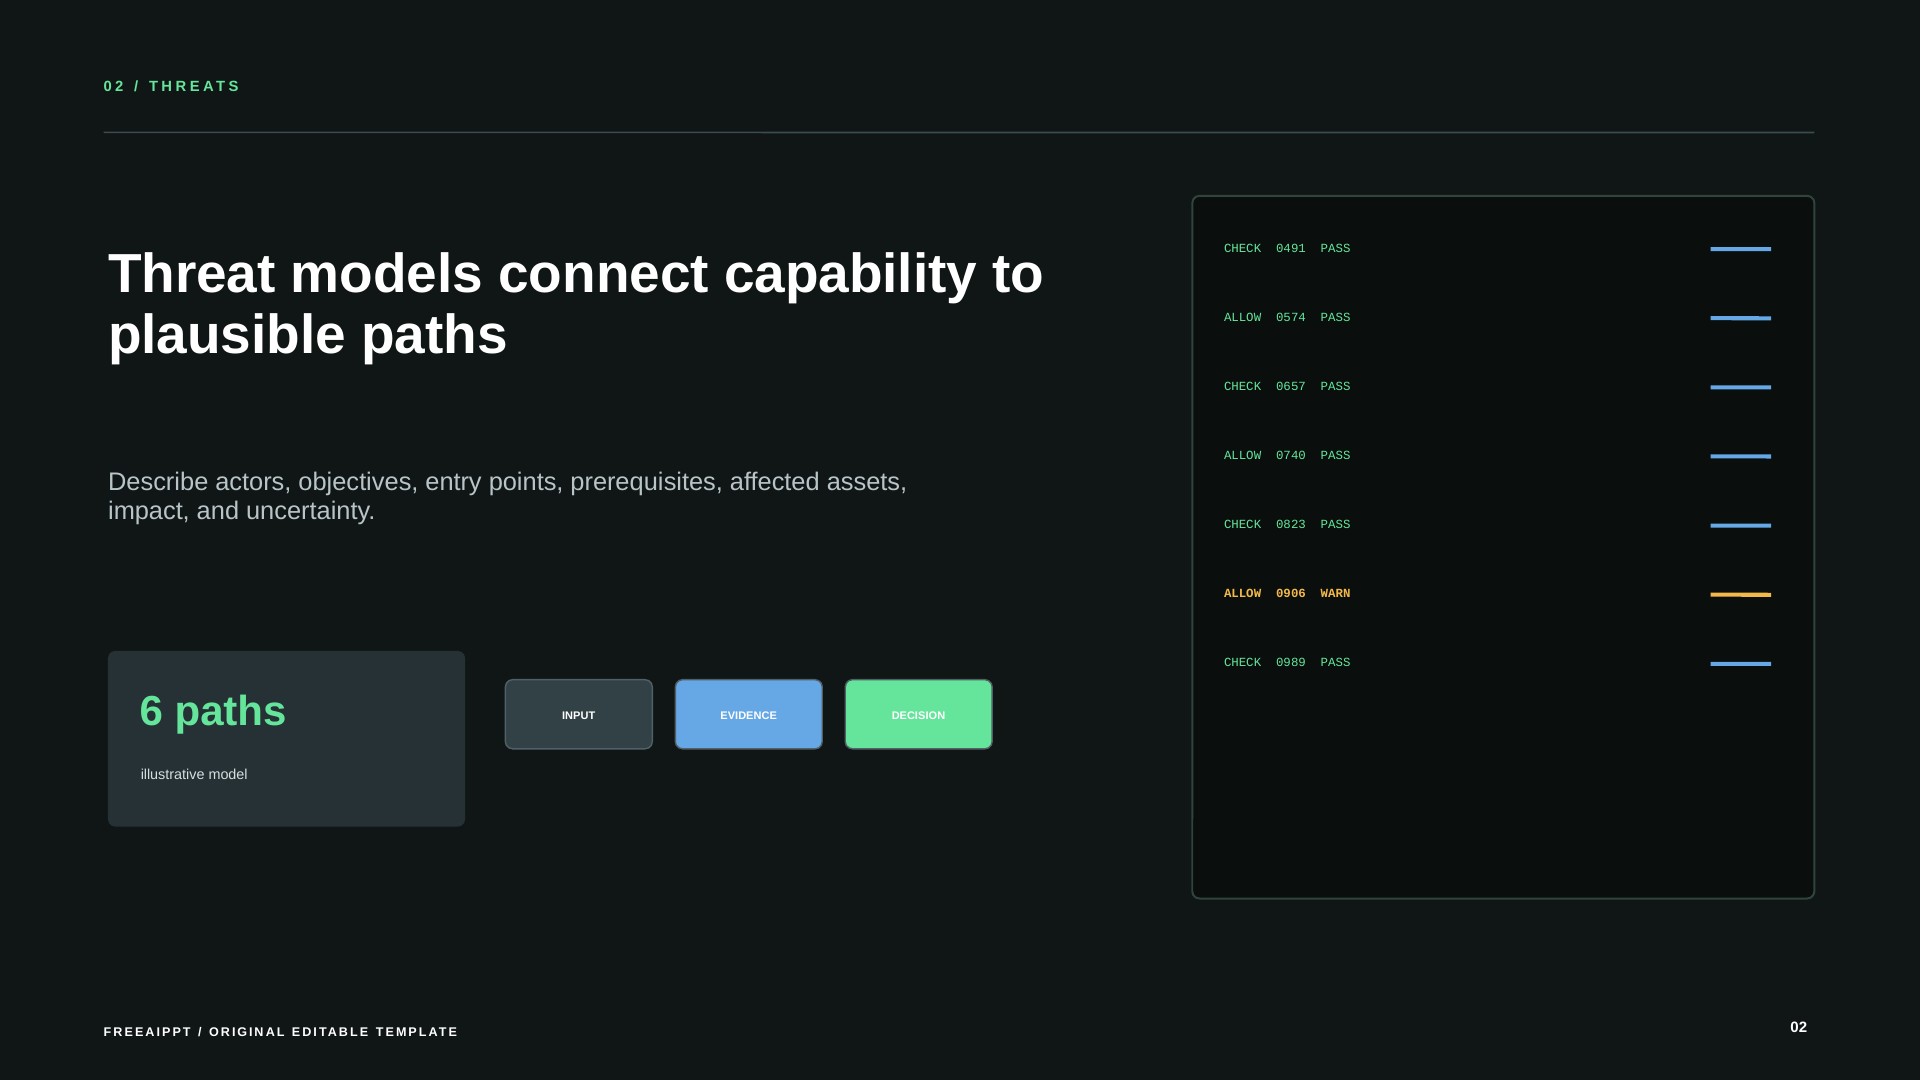This screenshot has height=1080, width=1921.
Task: Select the 'ALLOW 0740 PASS' log row
Action: 1287,455
